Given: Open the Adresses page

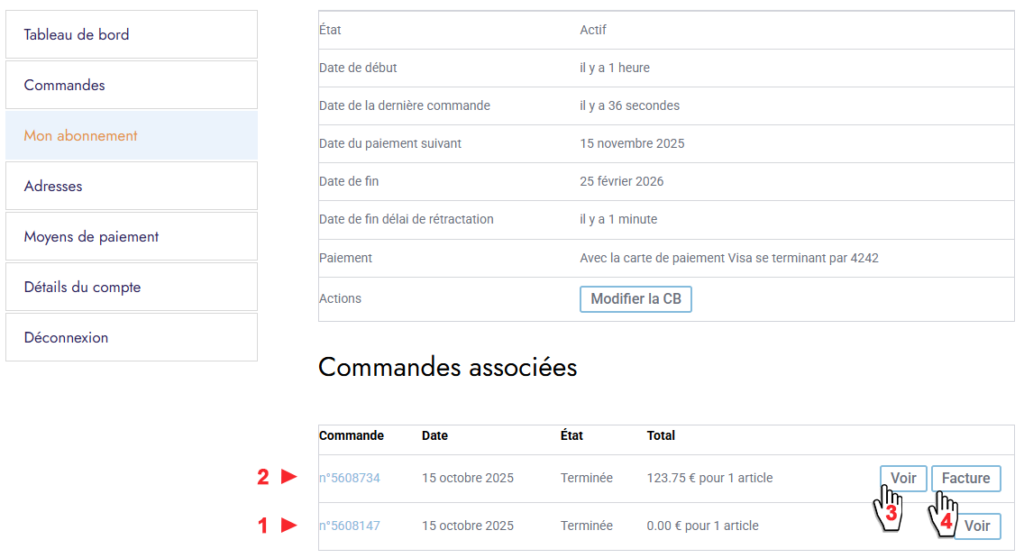Looking at the screenshot, I should tap(131, 186).
